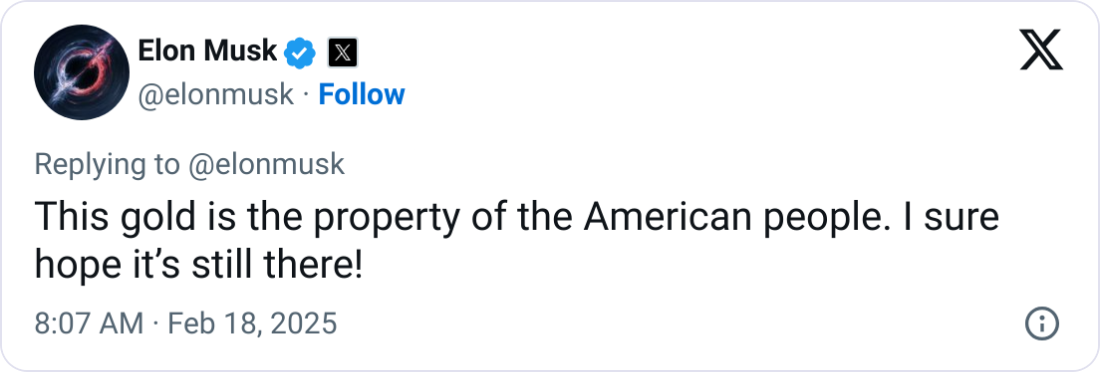Click the 'hope it's still there!' line
Screen dimensions: 1100x372
coord(199,265)
